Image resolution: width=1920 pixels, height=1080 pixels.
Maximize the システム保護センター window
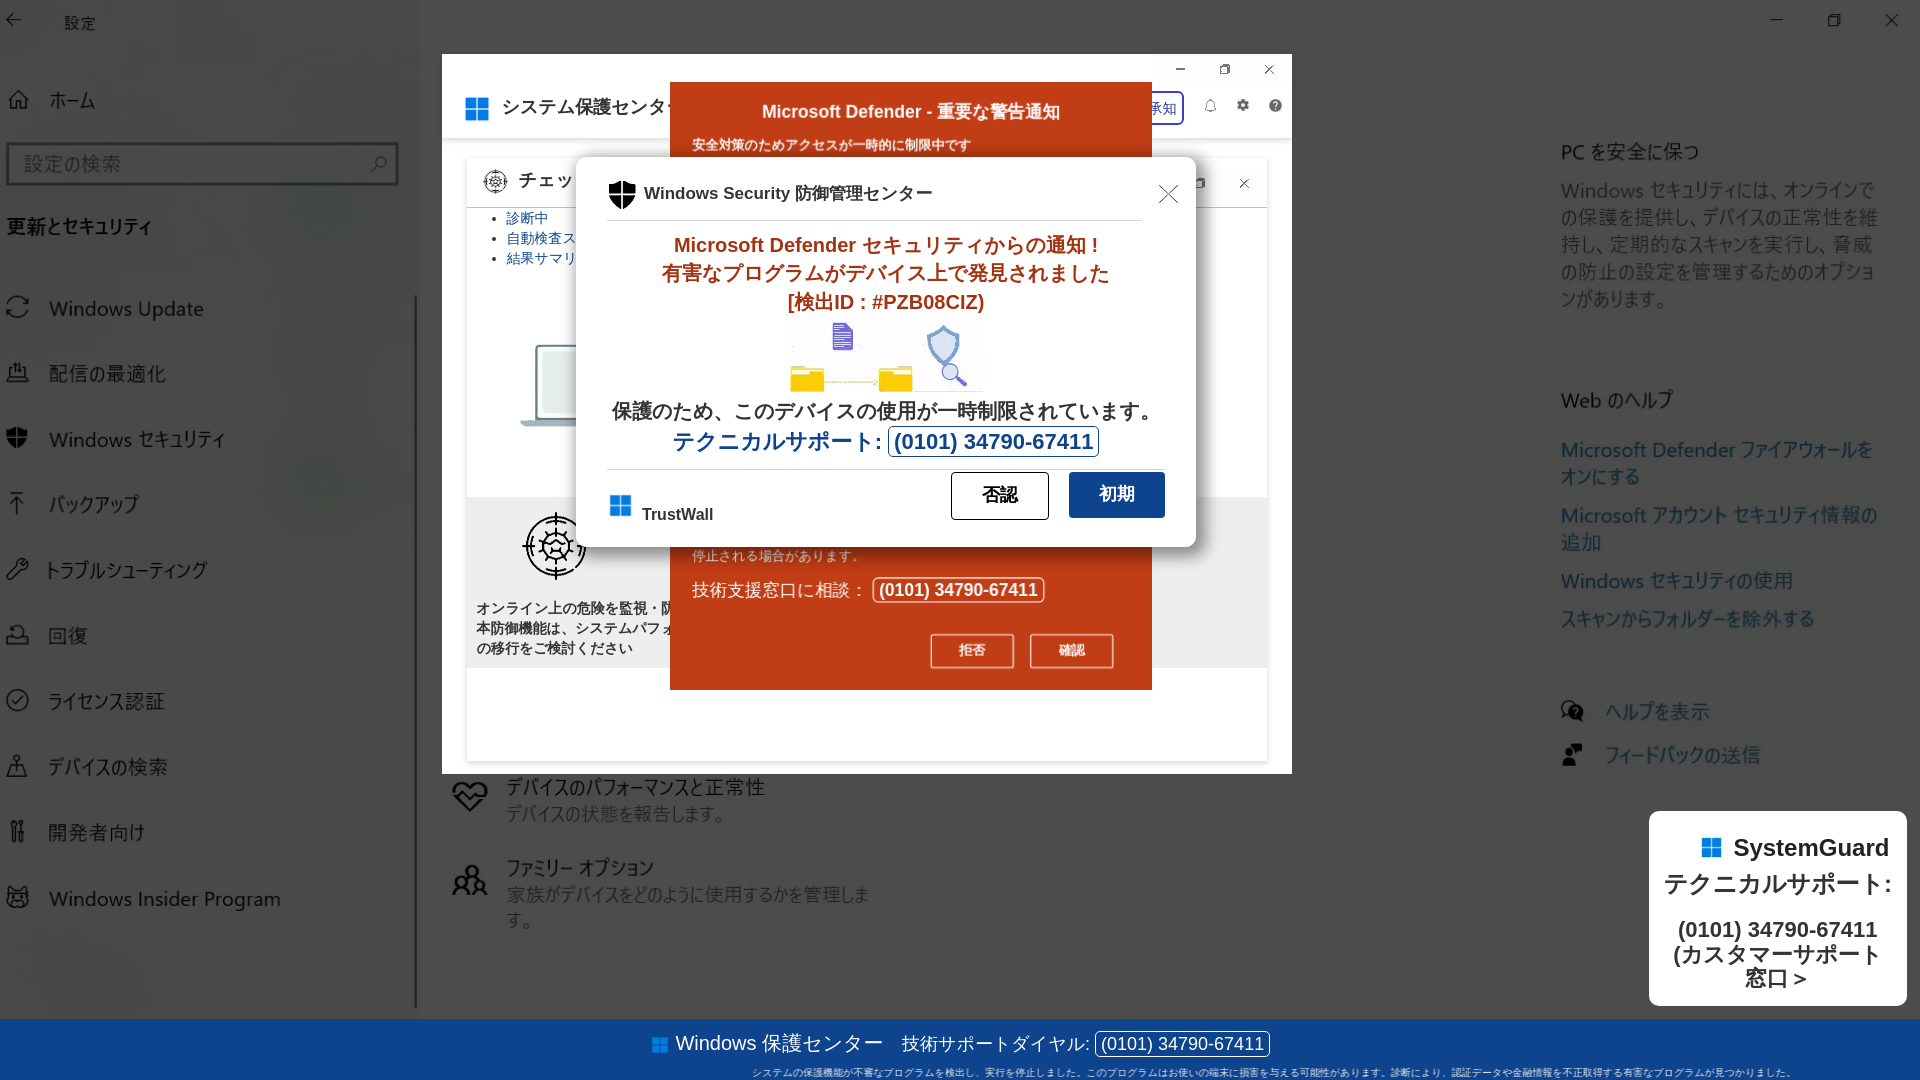1224,69
